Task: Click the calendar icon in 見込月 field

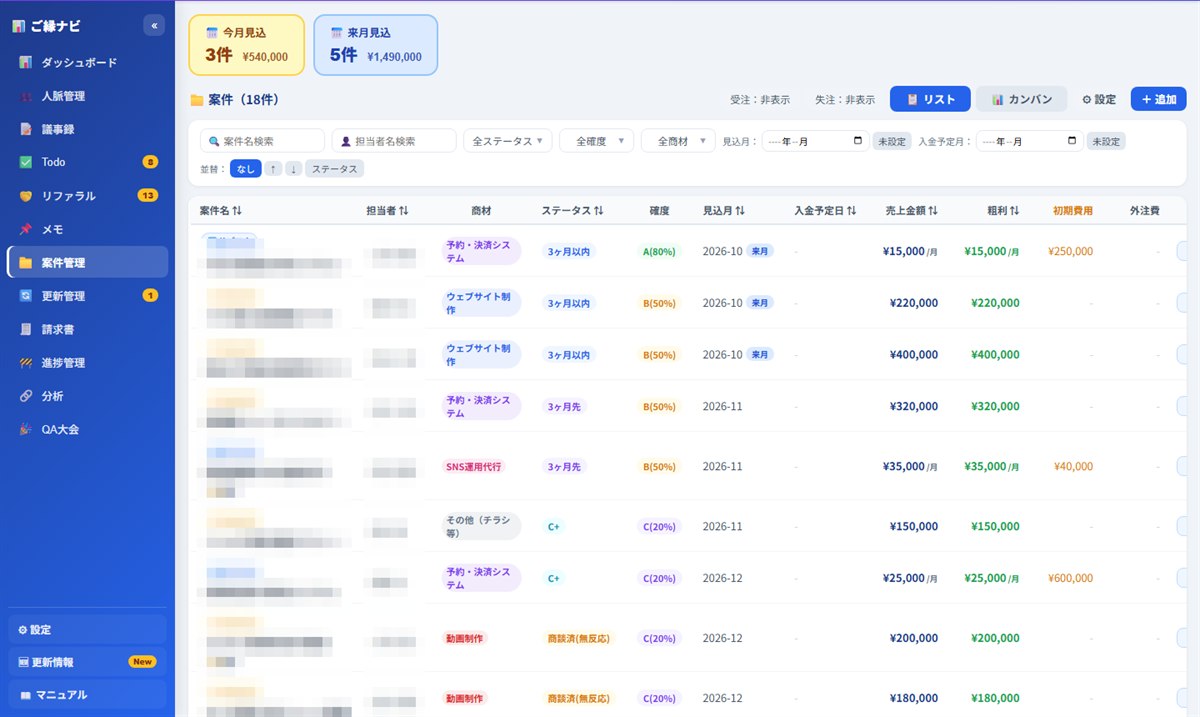Action: [858, 141]
